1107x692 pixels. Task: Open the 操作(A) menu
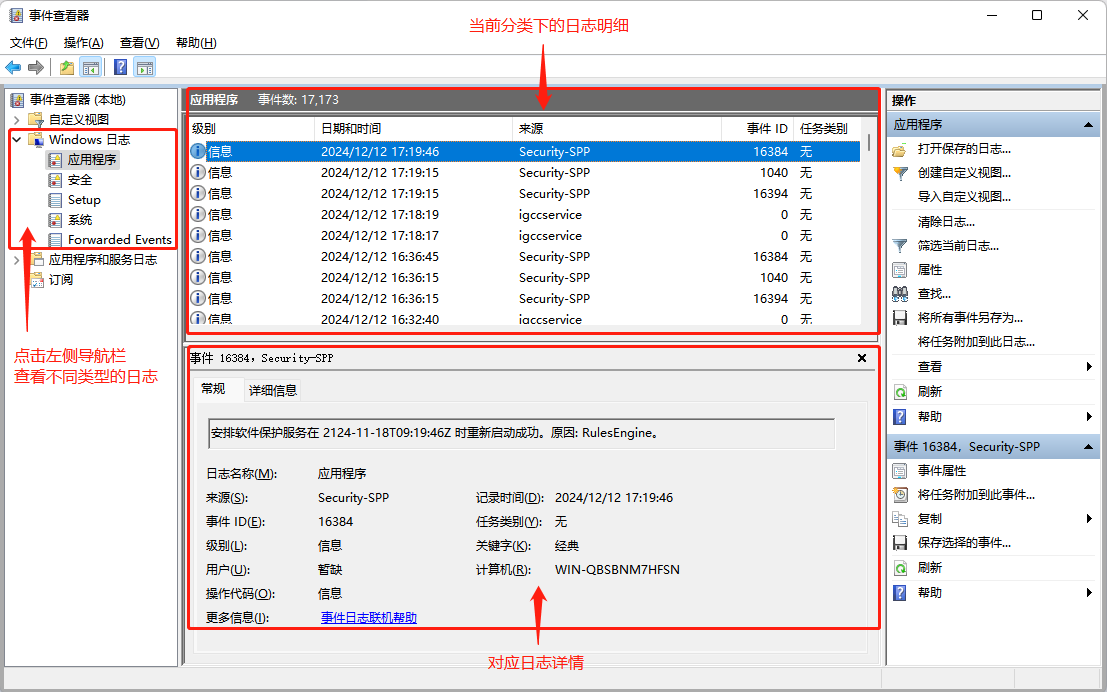coord(83,43)
